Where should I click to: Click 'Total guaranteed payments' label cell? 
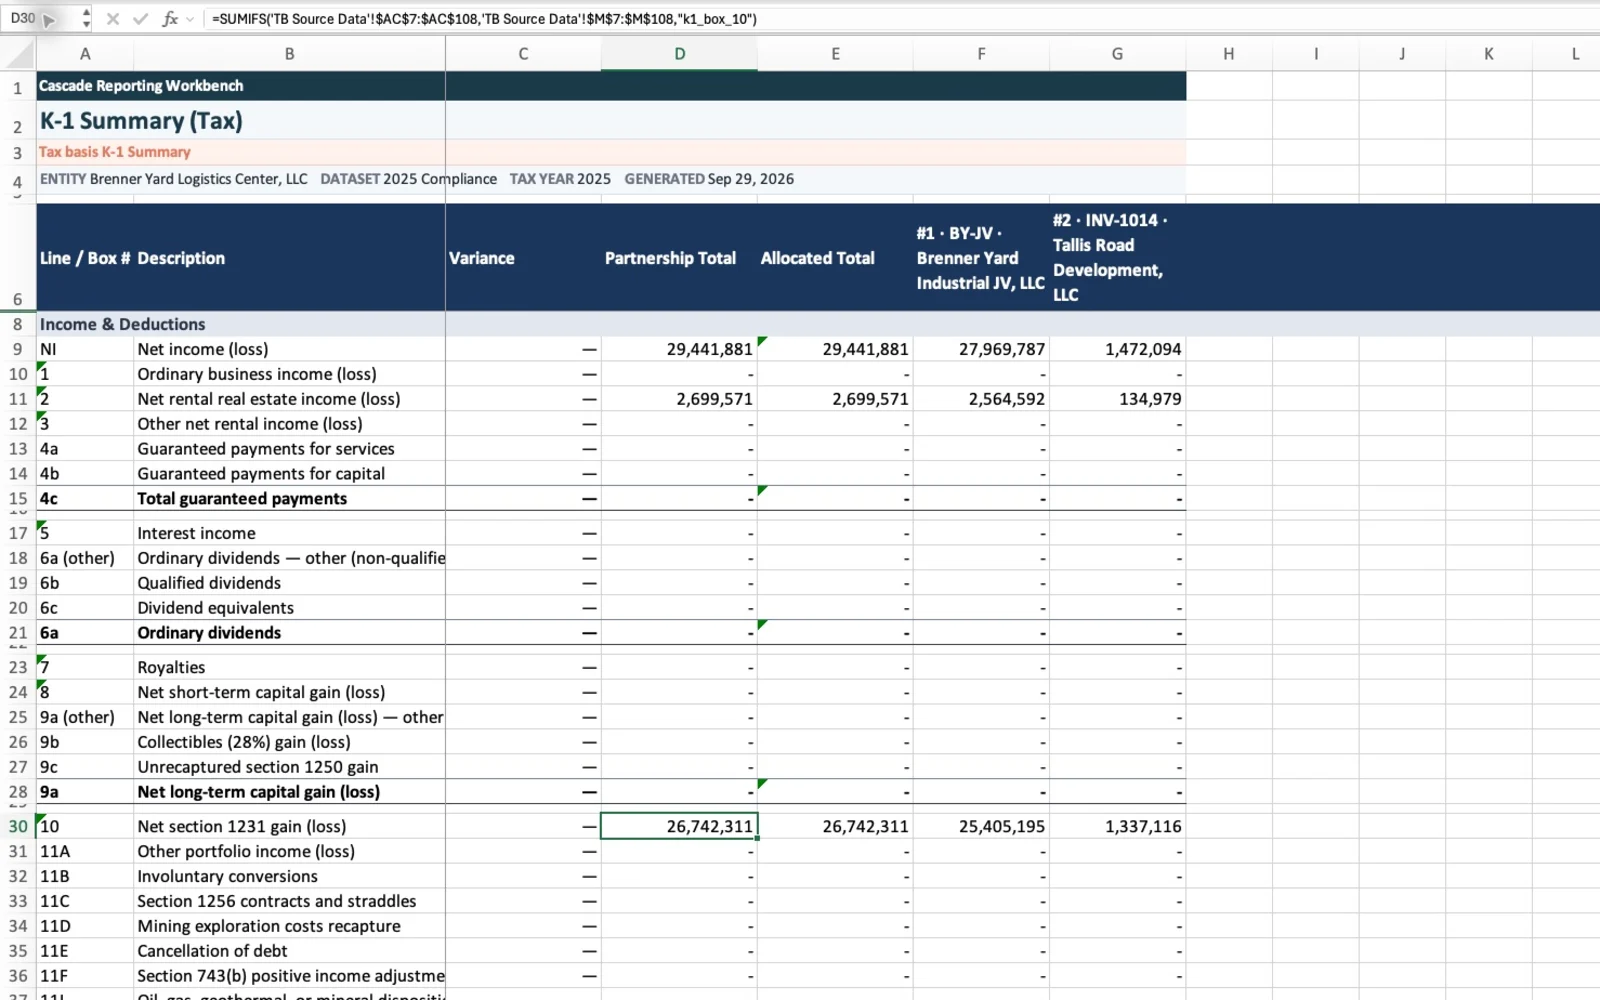pyautogui.click(x=290, y=498)
